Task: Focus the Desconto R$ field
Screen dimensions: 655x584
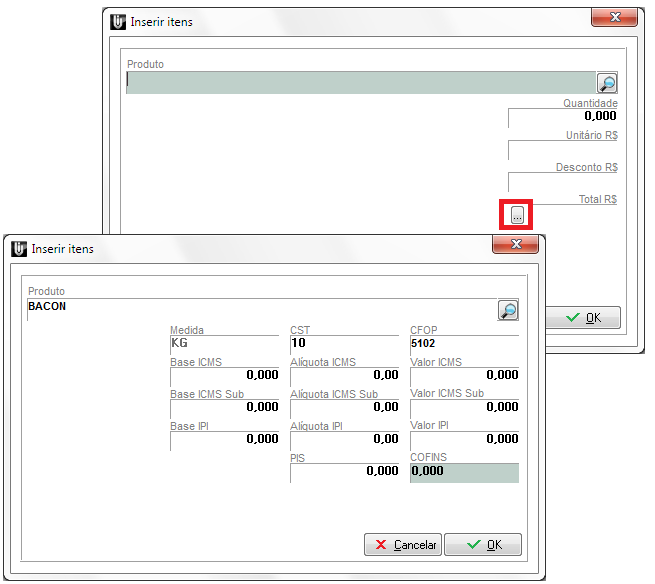Action: [x=563, y=182]
